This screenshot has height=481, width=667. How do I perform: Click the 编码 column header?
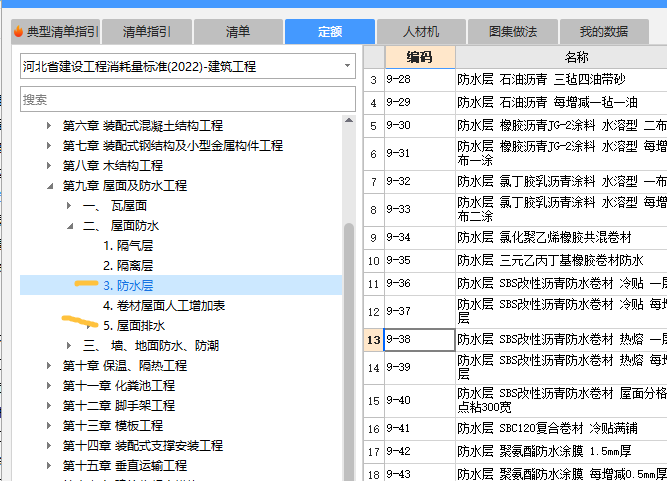[x=420, y=57]
